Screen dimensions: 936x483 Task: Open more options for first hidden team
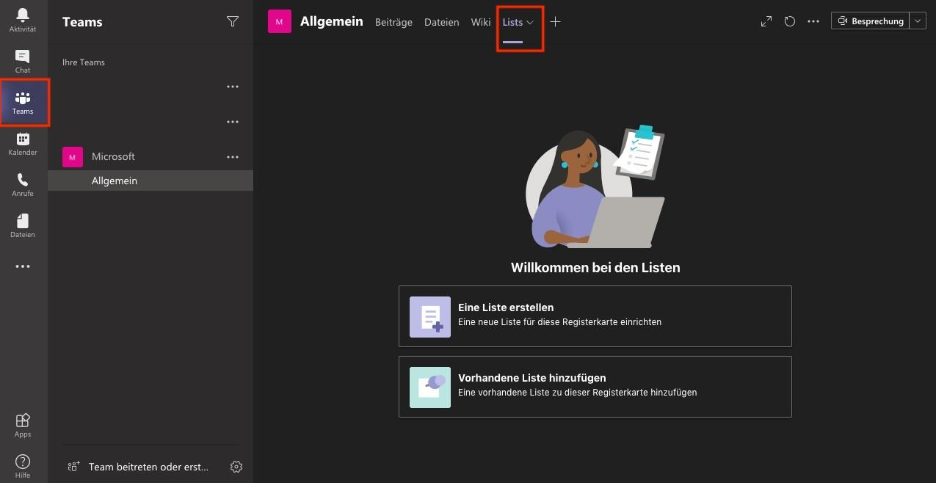click(233, 87)
